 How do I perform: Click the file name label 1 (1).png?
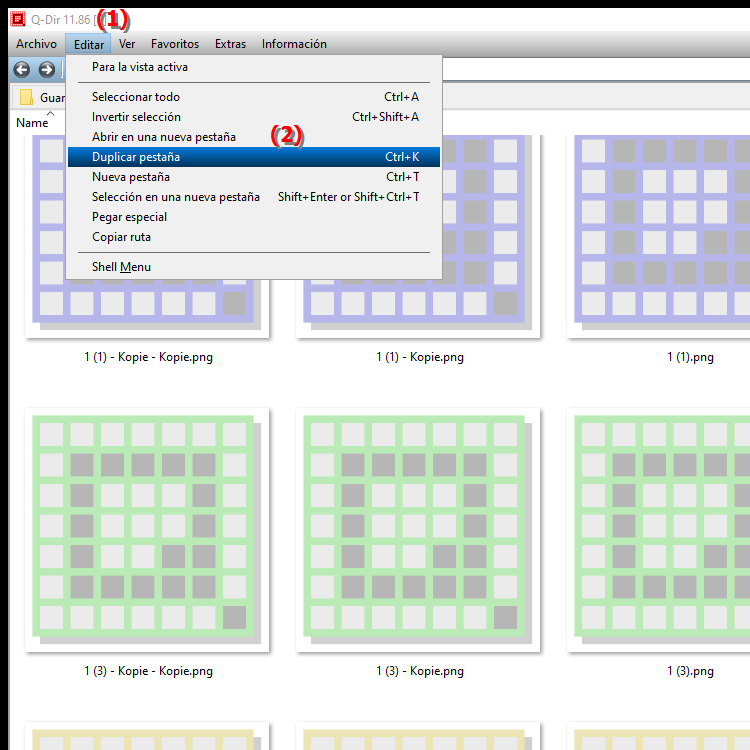click(x=690, y=357)
